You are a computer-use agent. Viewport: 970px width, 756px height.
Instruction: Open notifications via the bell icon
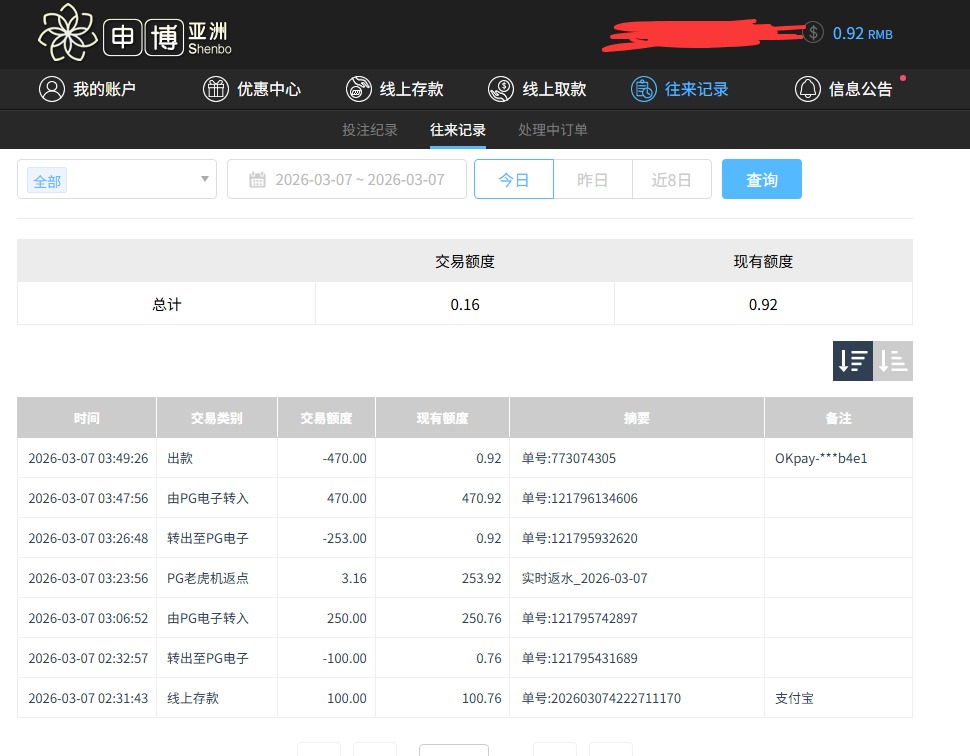click(807, 89)
